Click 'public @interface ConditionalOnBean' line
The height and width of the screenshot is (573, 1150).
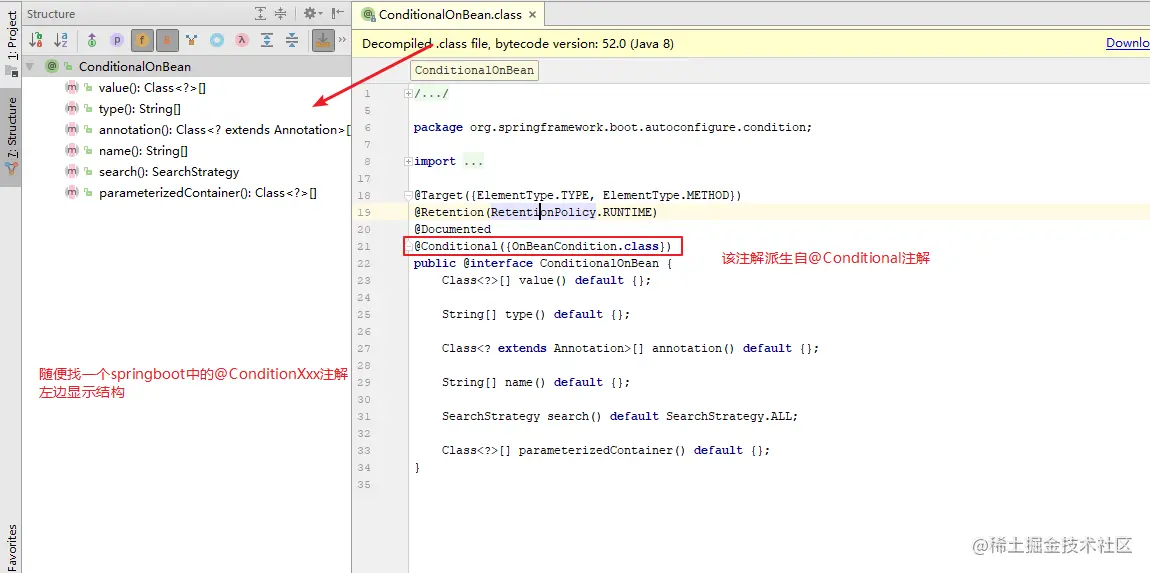(542, 263)
